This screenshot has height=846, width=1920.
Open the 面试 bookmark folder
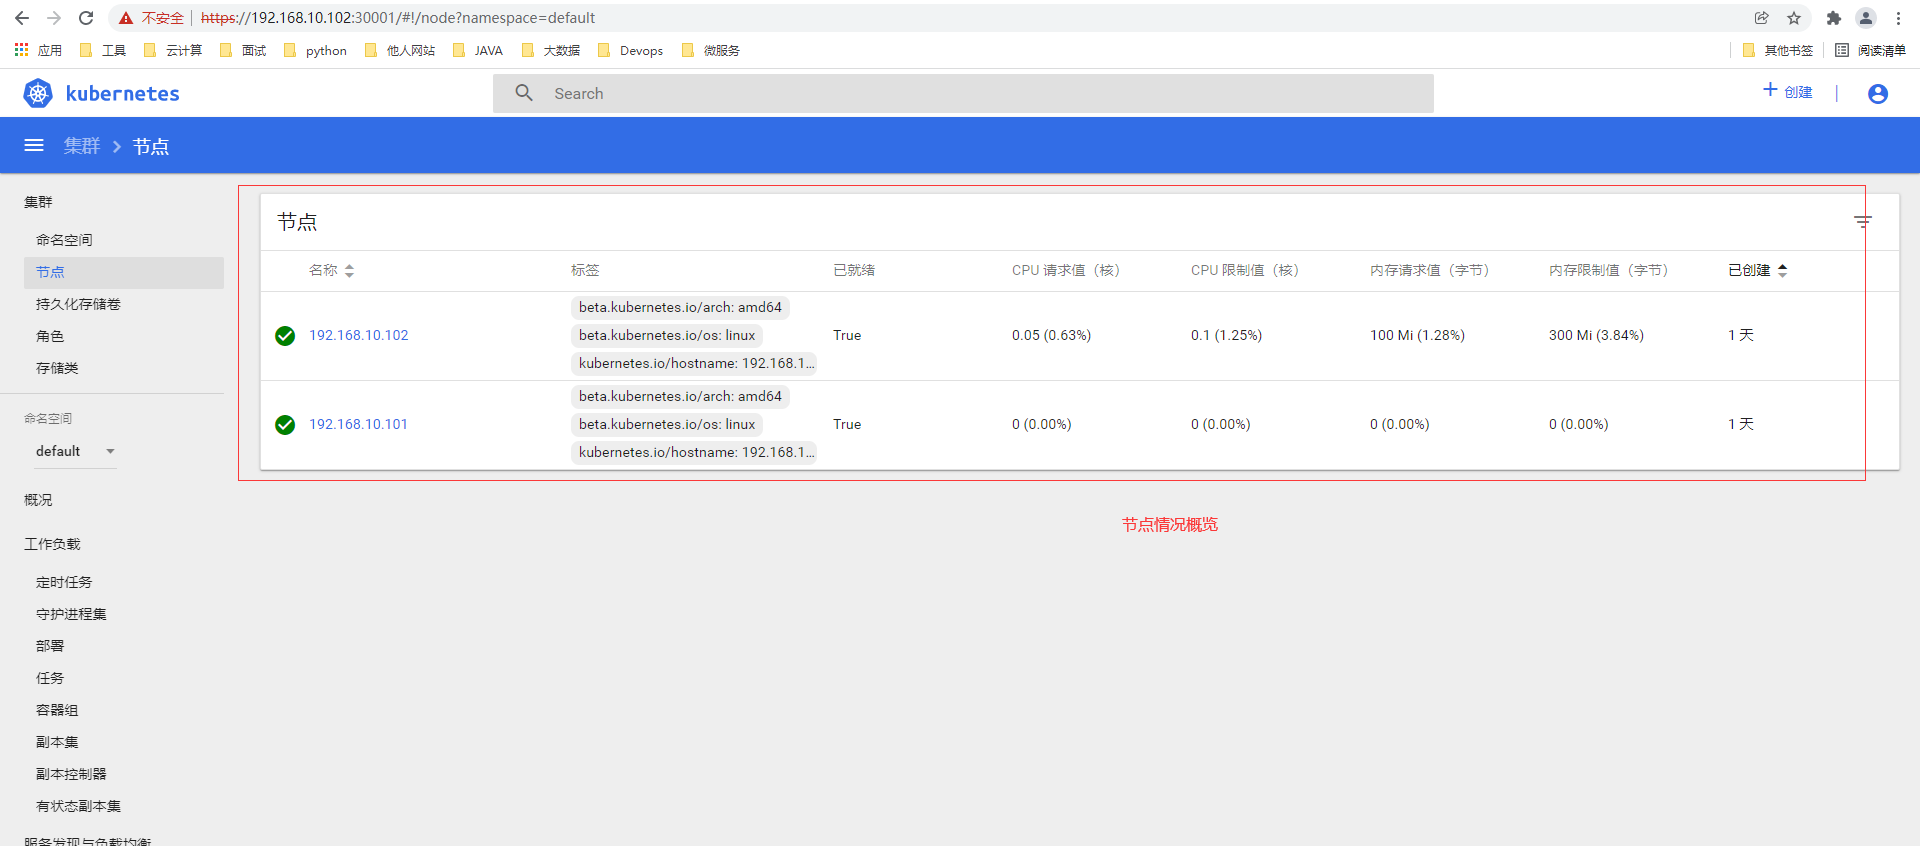[243, 50]
